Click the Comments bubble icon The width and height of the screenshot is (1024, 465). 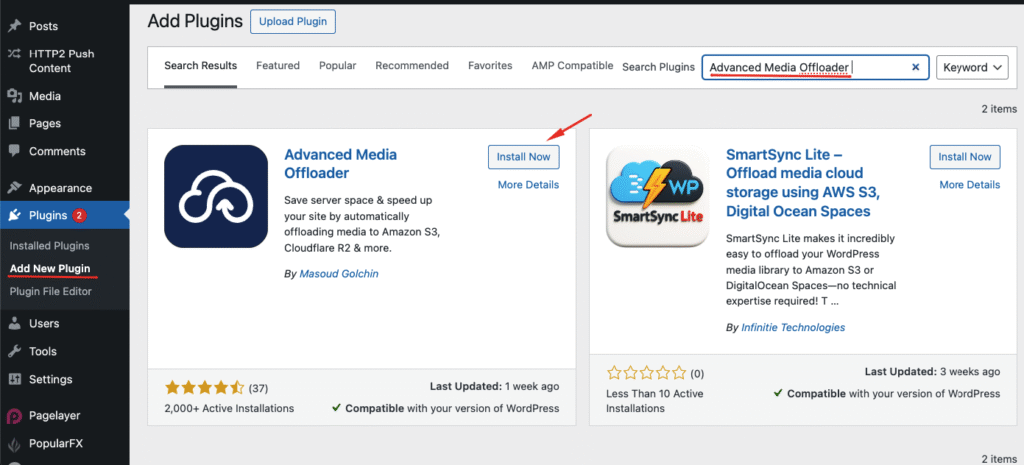pos(14,151)
